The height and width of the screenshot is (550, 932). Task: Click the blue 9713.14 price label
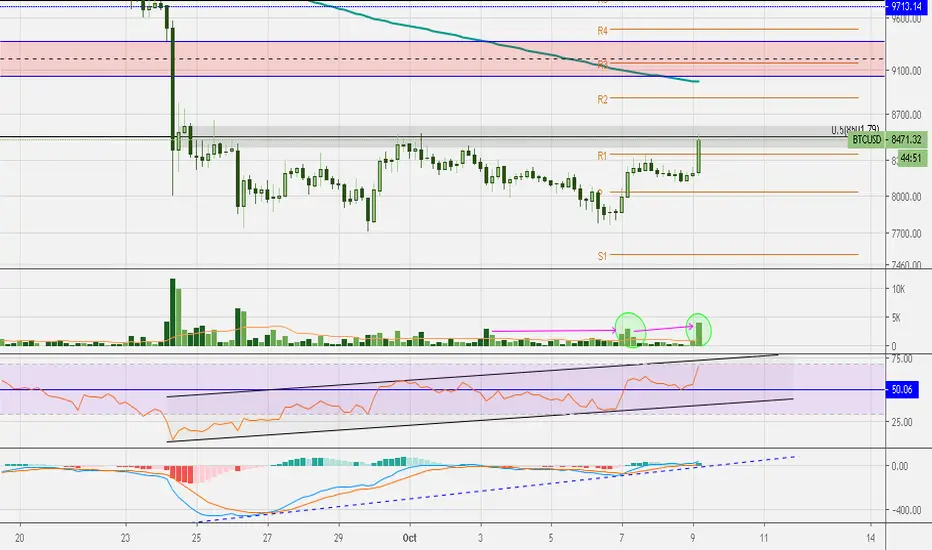tap(906, 7)
